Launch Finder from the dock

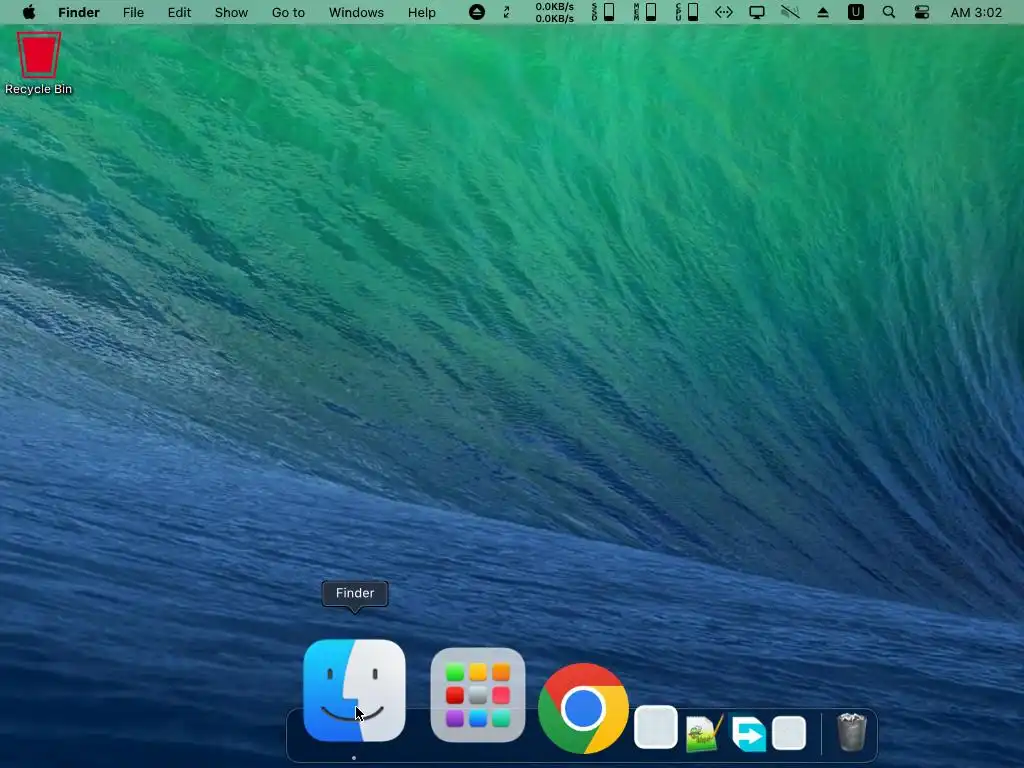pyautogui.click(x=354, y=690)
